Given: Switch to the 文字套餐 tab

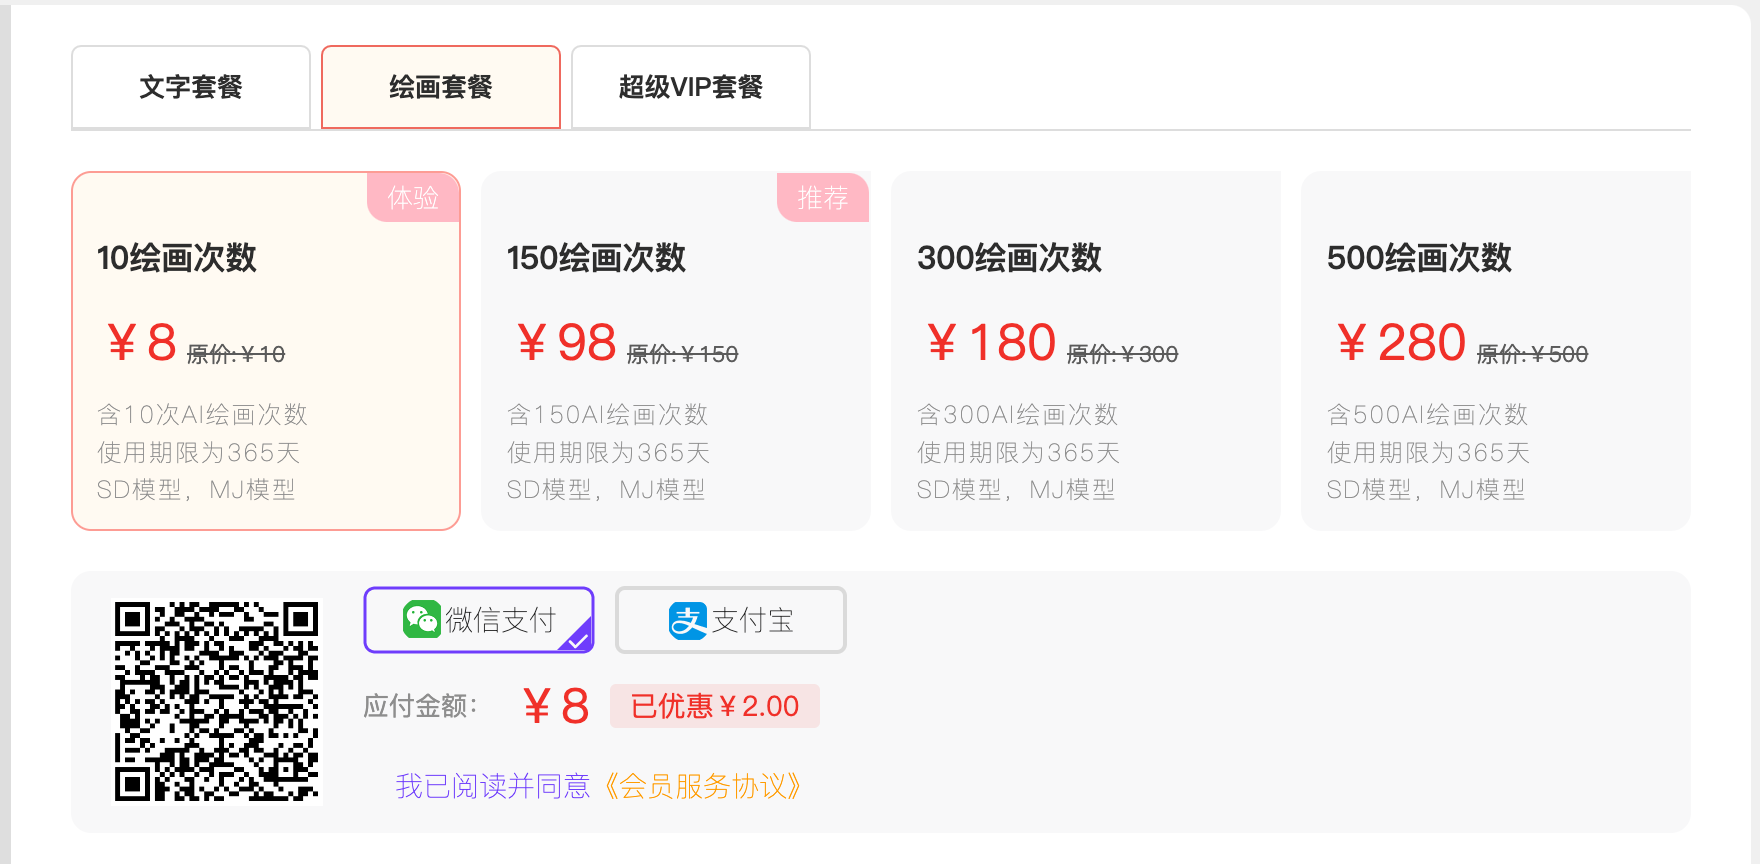Looking at the screenshot, I should click(191, 87).
